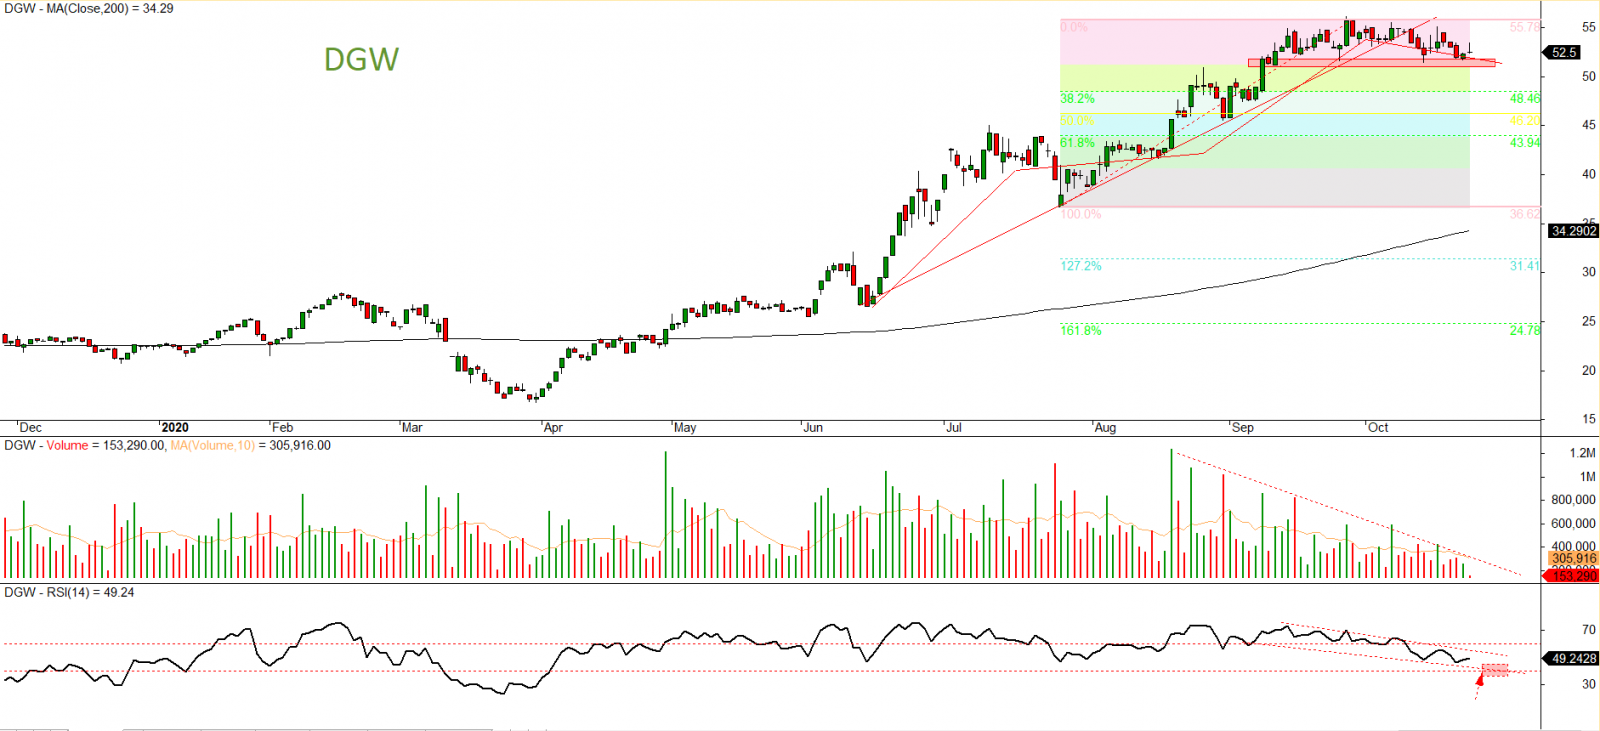
Task: Select the 24.78 Fibonacci price value
Action: pos(1525,330)
